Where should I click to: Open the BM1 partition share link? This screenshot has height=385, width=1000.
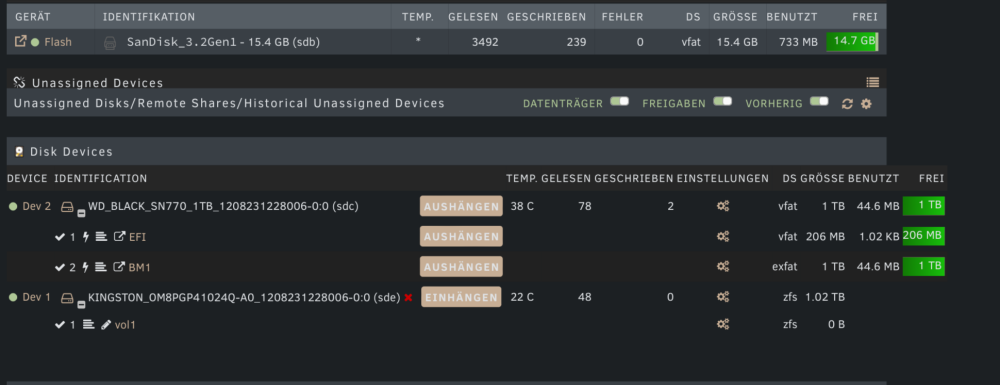click(x=119, y=267)
